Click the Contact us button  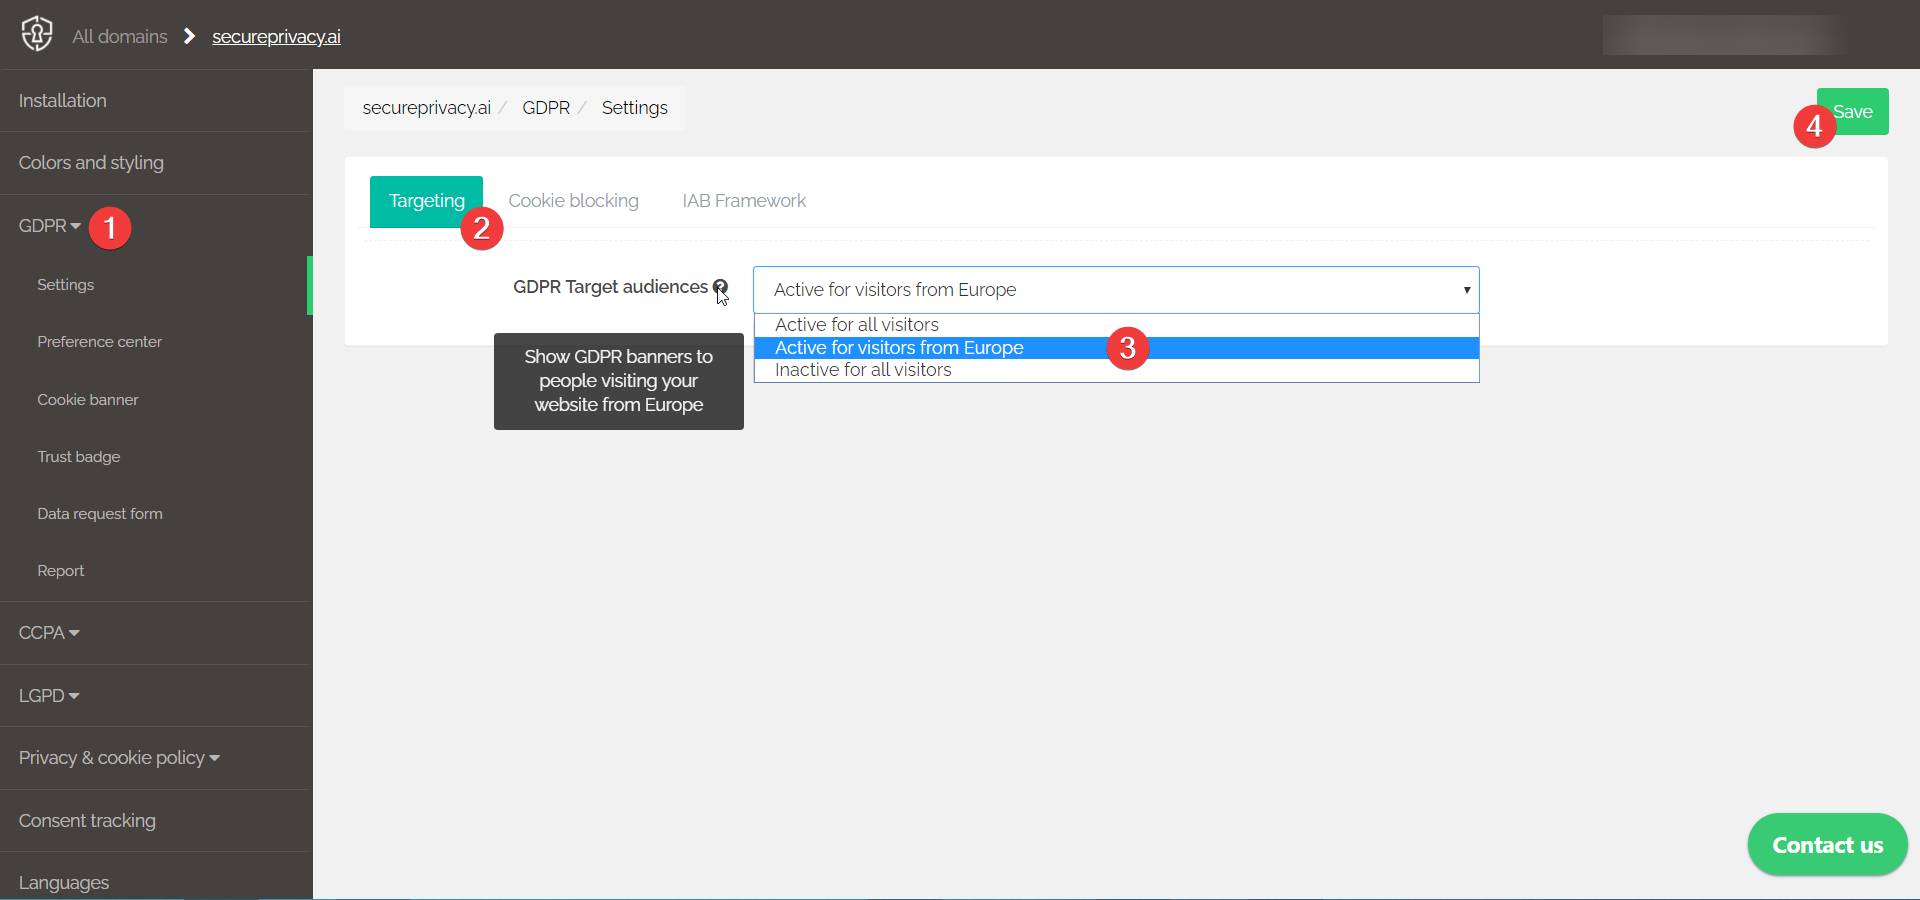[1826, 843]
